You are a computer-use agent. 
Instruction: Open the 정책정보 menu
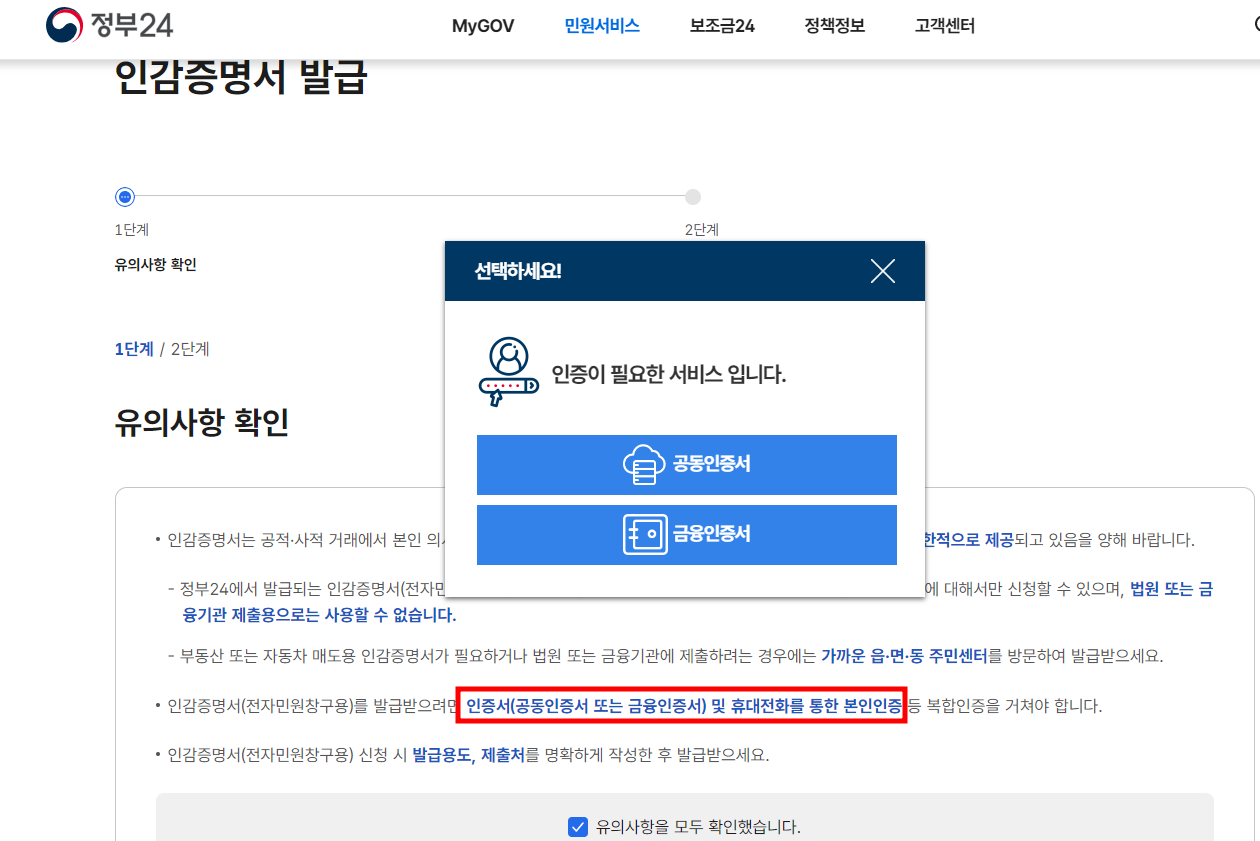[x=834, y=26]
